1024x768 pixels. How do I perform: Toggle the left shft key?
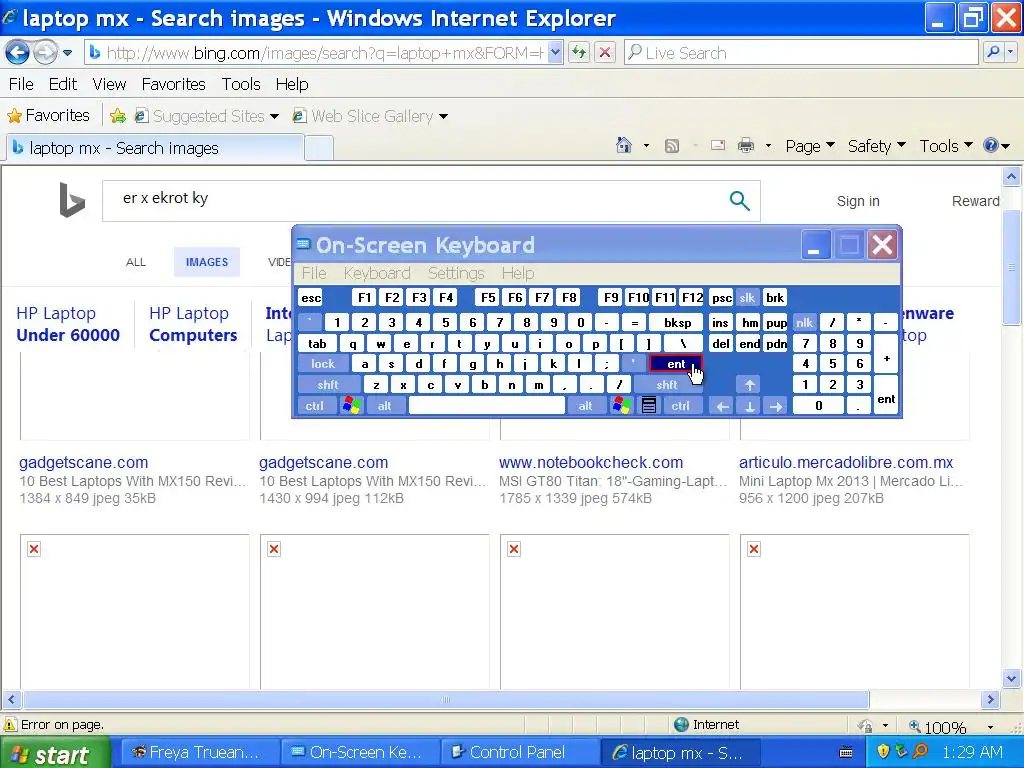328,385
